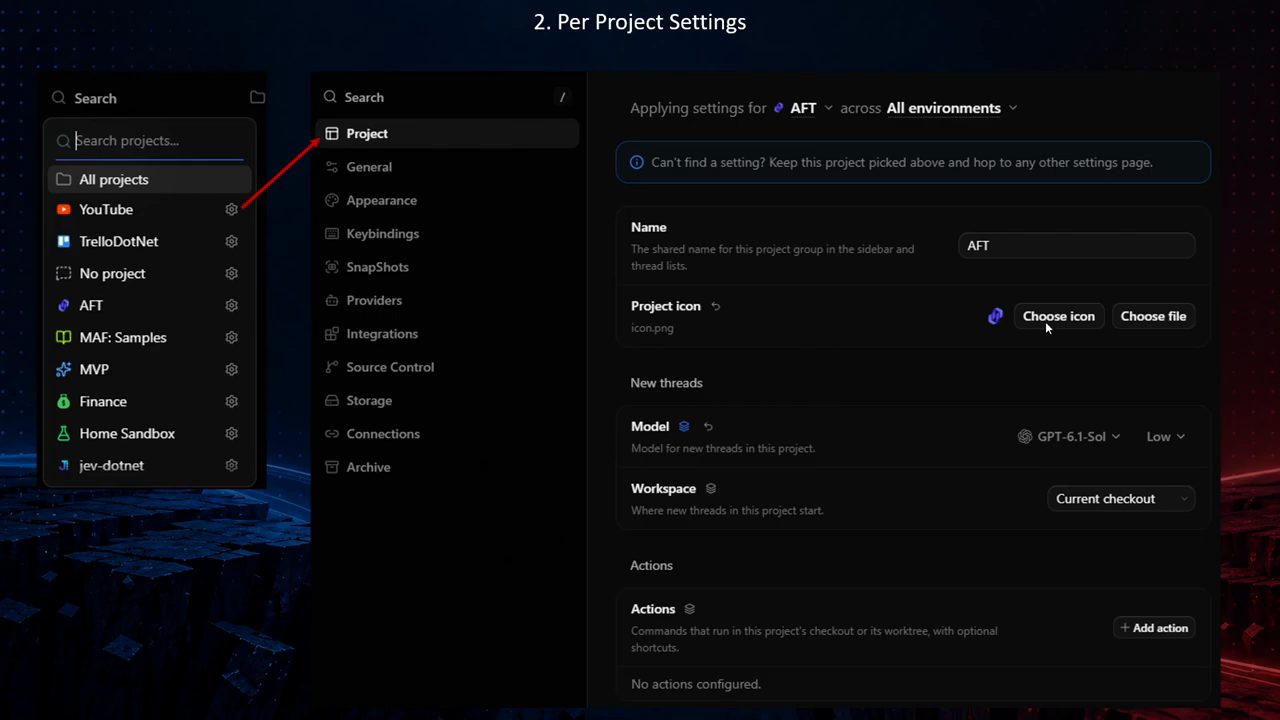Screen dimensions: 1280x720
Task: Click the Add action button
Action: (x=1154, y=628)
